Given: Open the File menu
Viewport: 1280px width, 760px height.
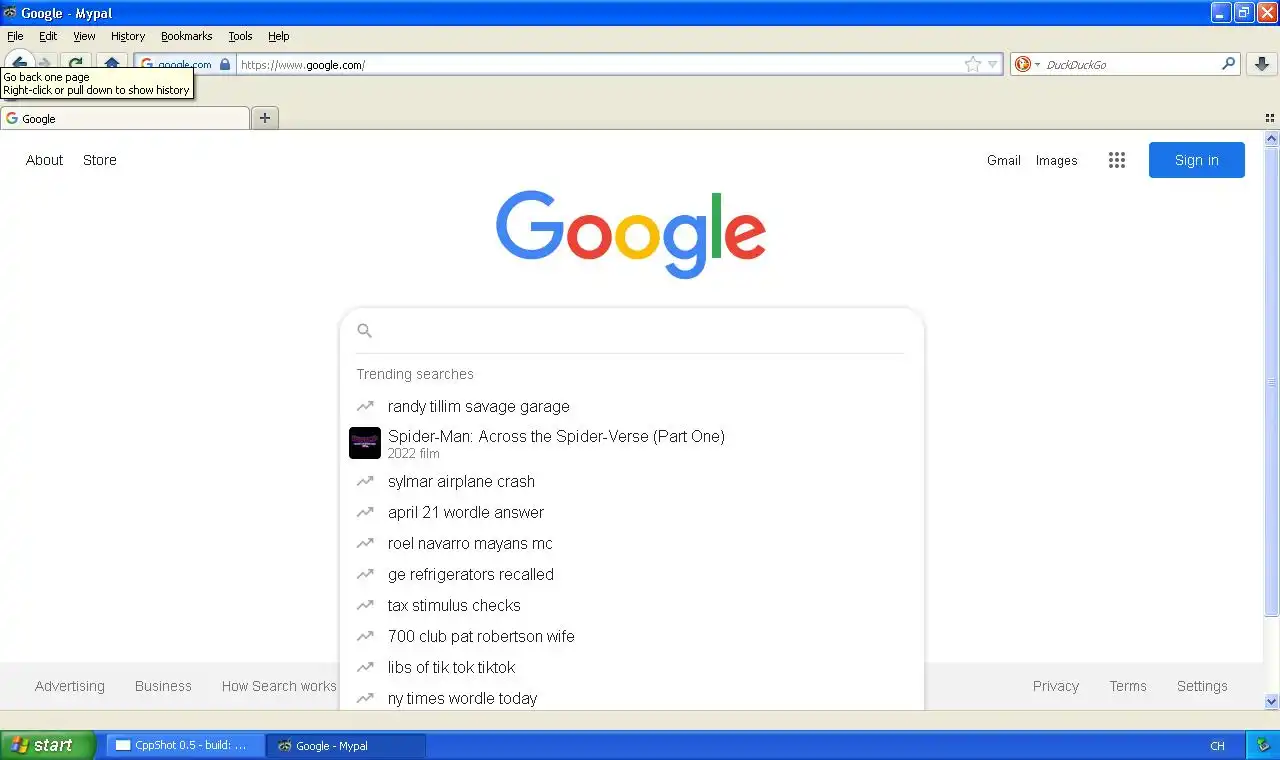Looking at the screenshot, I should click(15, 36).
